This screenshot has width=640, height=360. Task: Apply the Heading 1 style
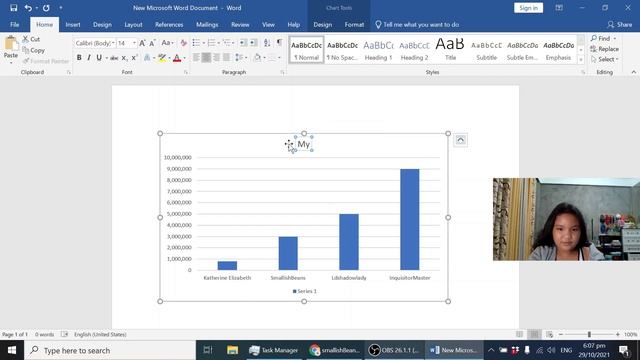coord(378,50)
